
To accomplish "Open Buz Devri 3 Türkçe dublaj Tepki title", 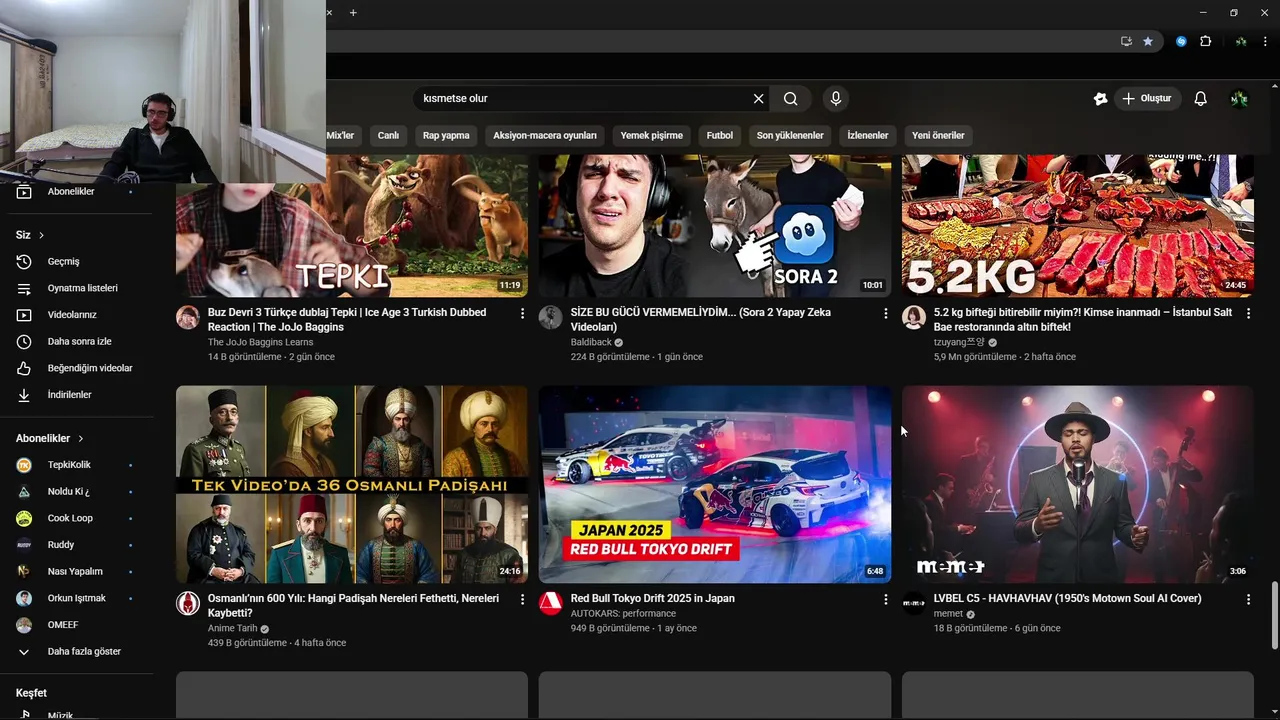I will pyautogui.click(x=347, y=319).
